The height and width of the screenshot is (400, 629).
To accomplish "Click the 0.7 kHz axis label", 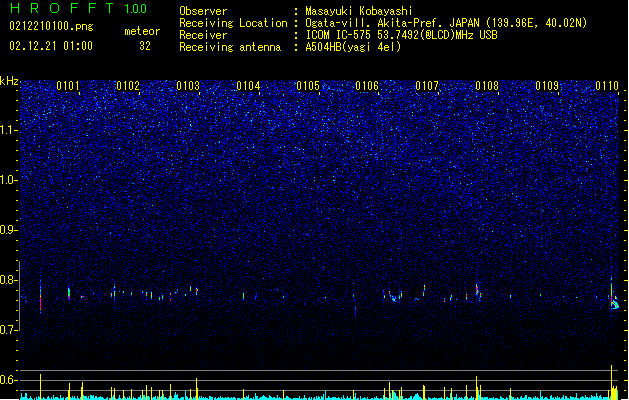I will (8, 330).
